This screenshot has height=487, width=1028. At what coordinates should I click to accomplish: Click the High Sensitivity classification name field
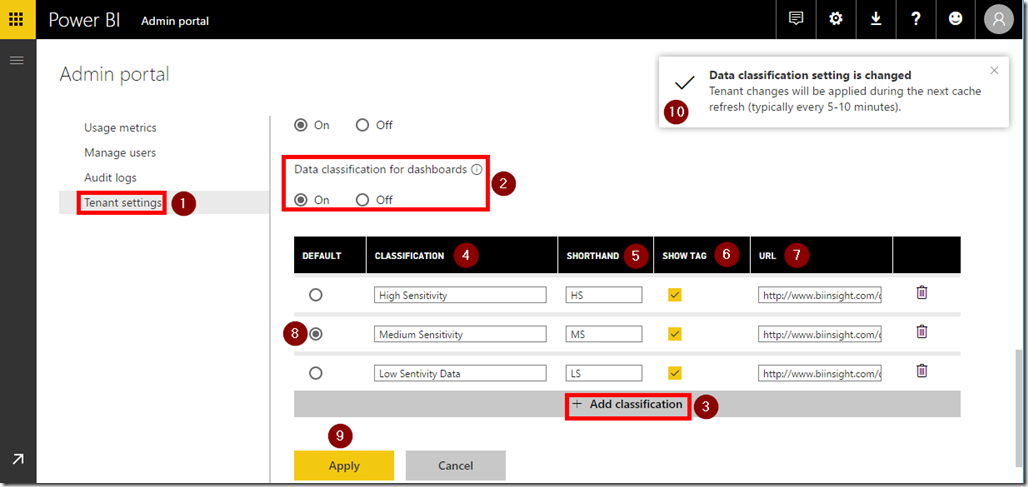(460, 295)
